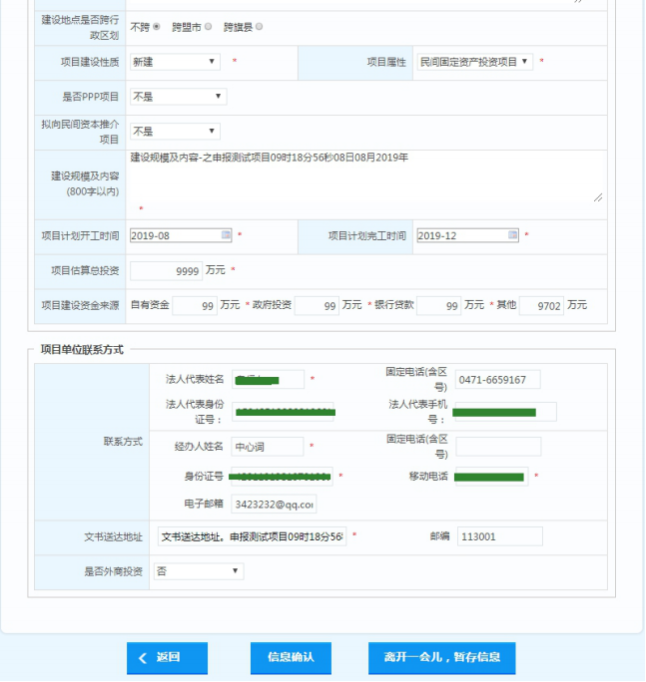Viewport: 646px width, 682px height.
Task: Expand 拟向民间资本推介项目 dropdown
Action: point(174,131)
